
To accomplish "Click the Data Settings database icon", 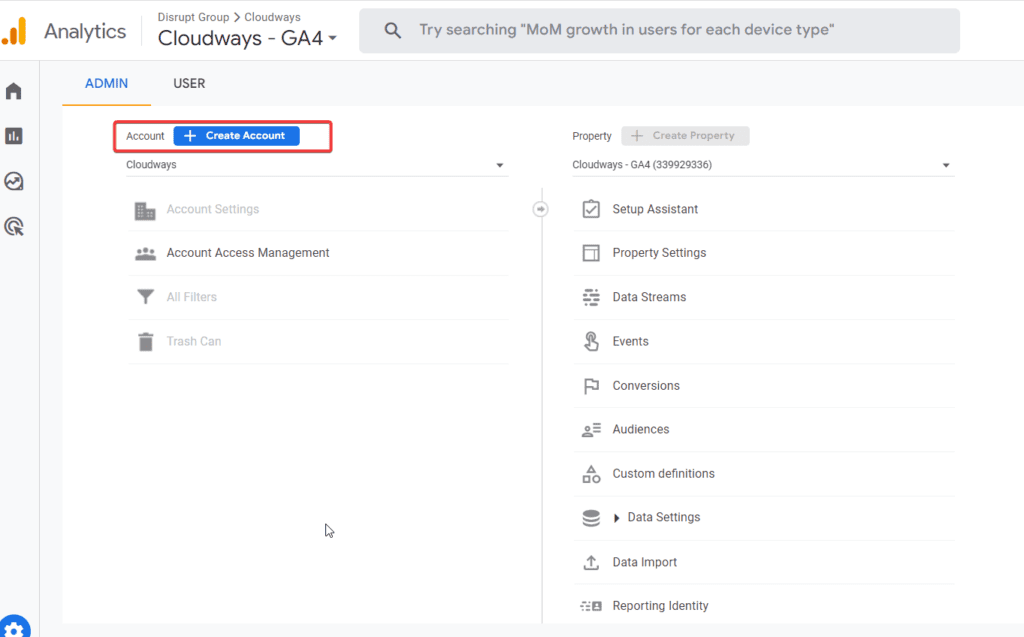I will tap(591, 518).
